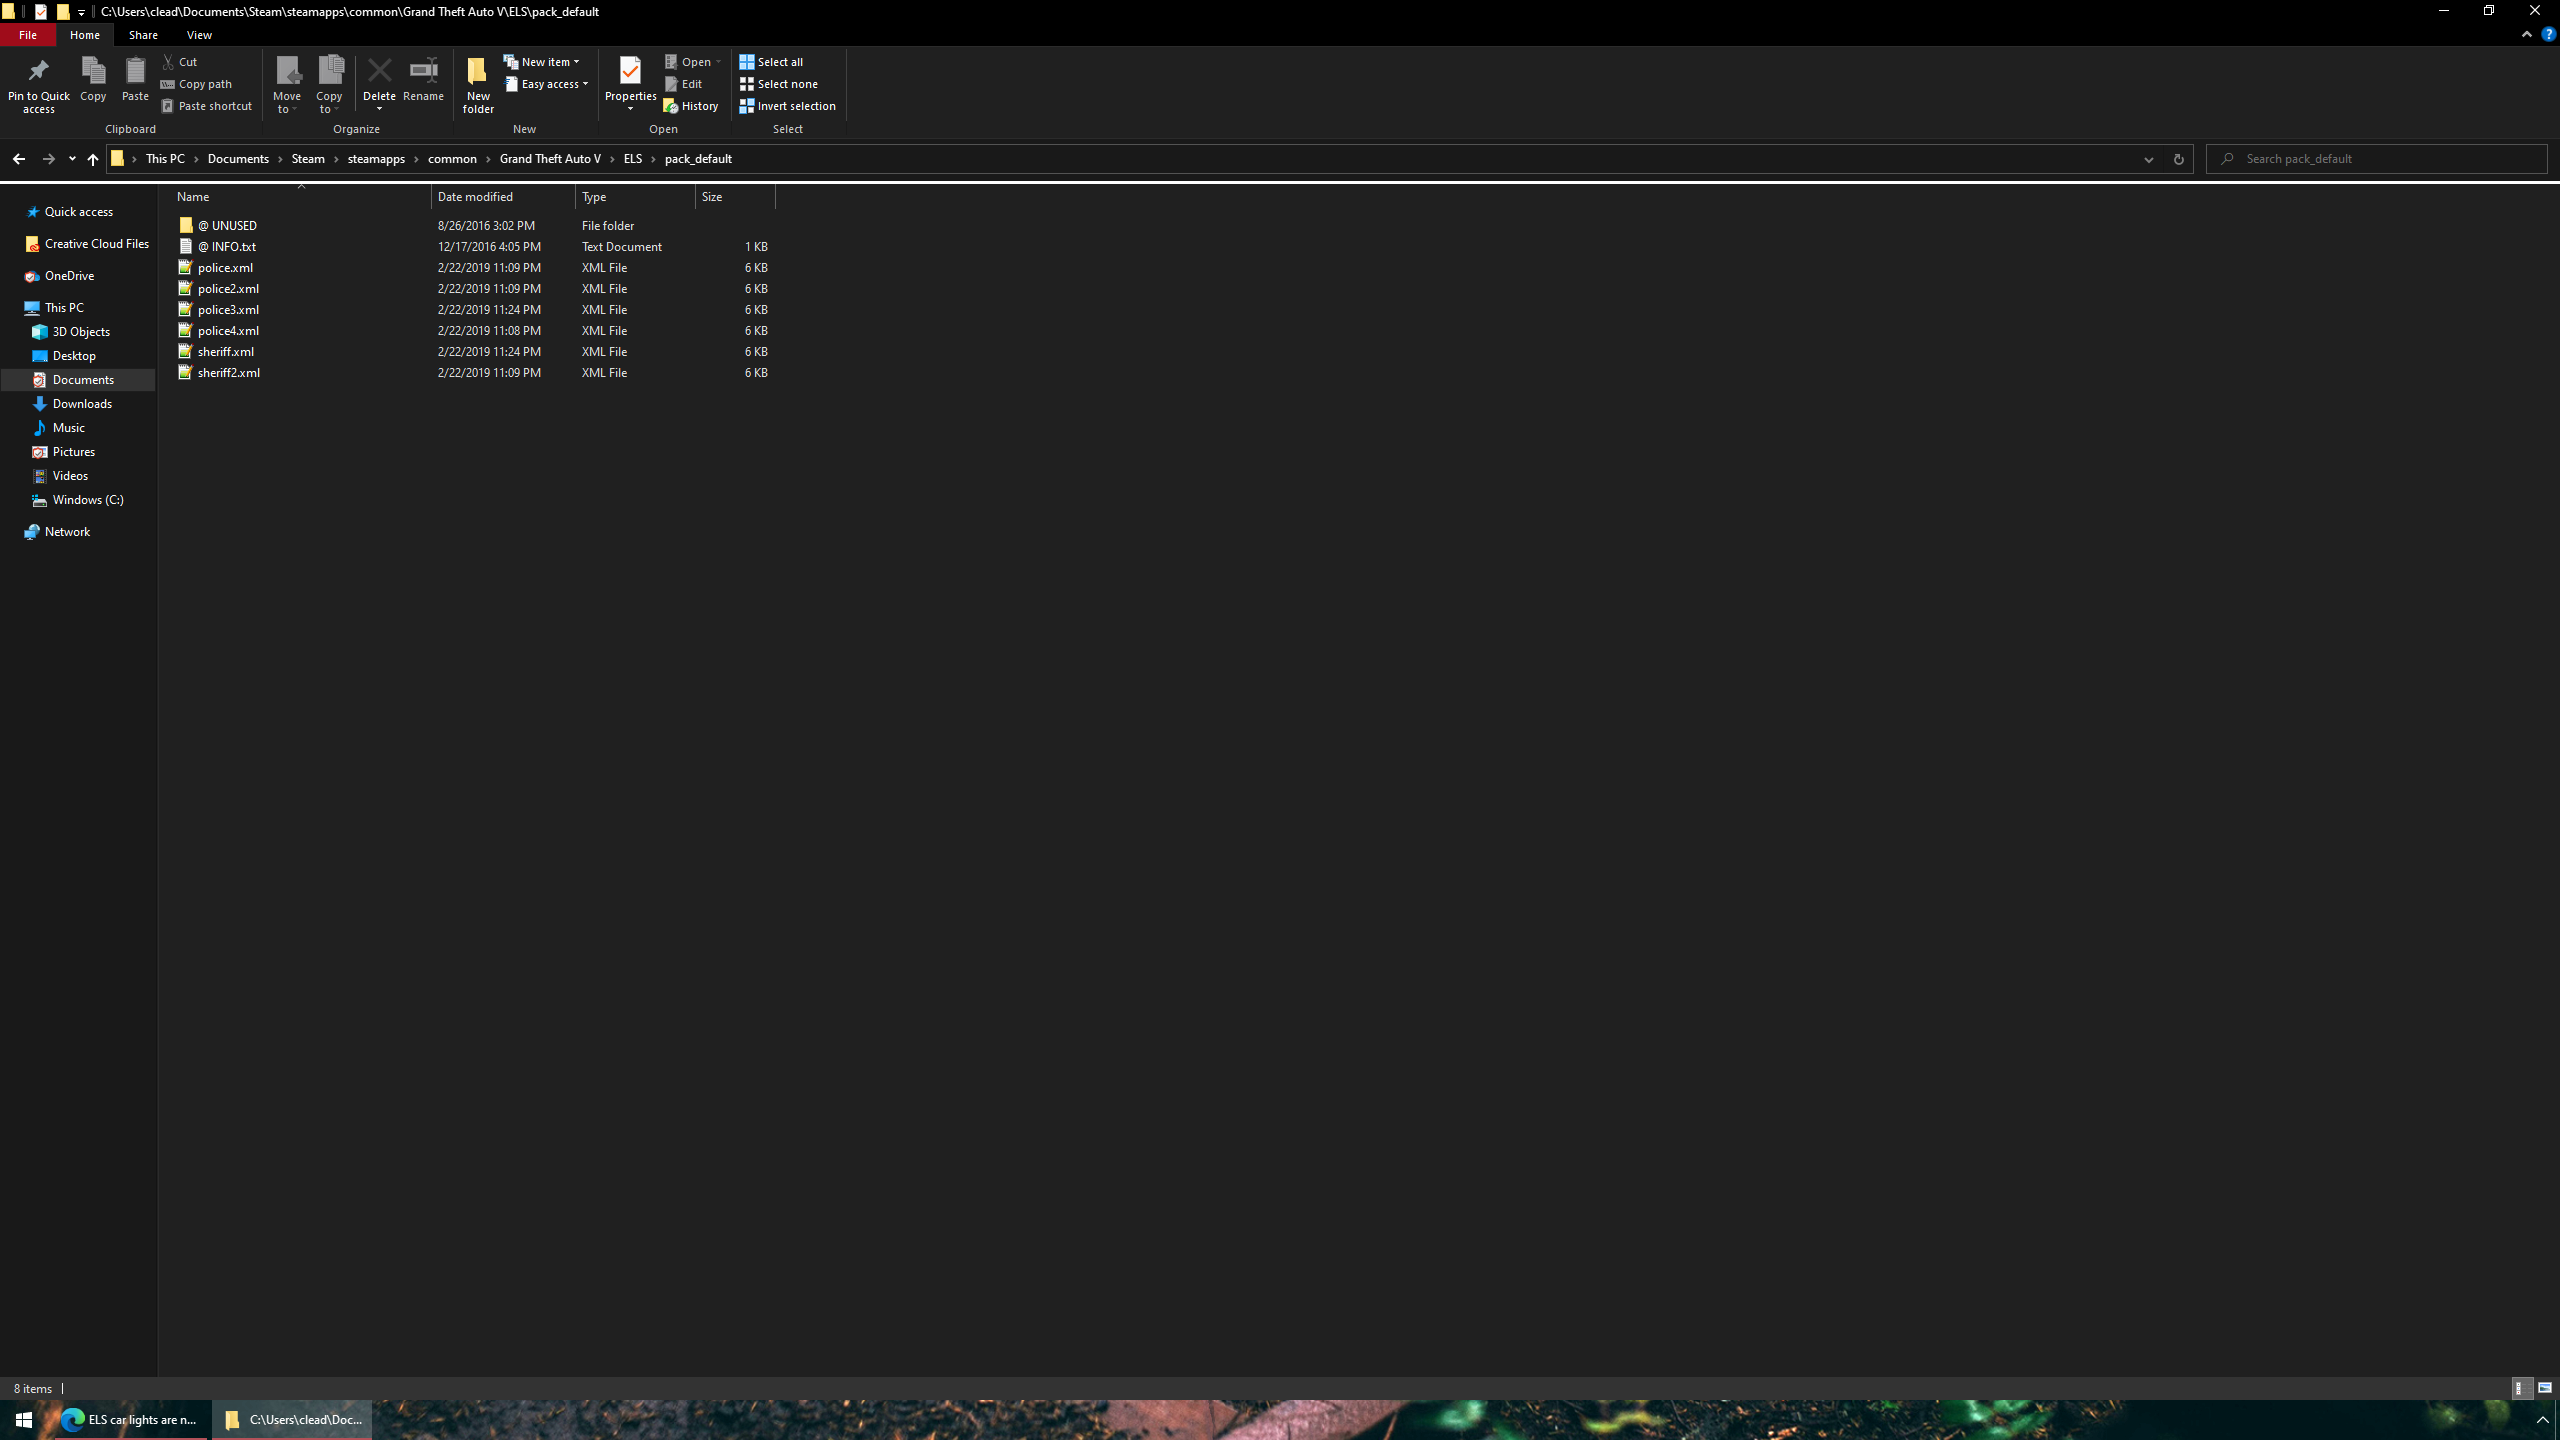Click the Paste icon in the ribbon

135,72
